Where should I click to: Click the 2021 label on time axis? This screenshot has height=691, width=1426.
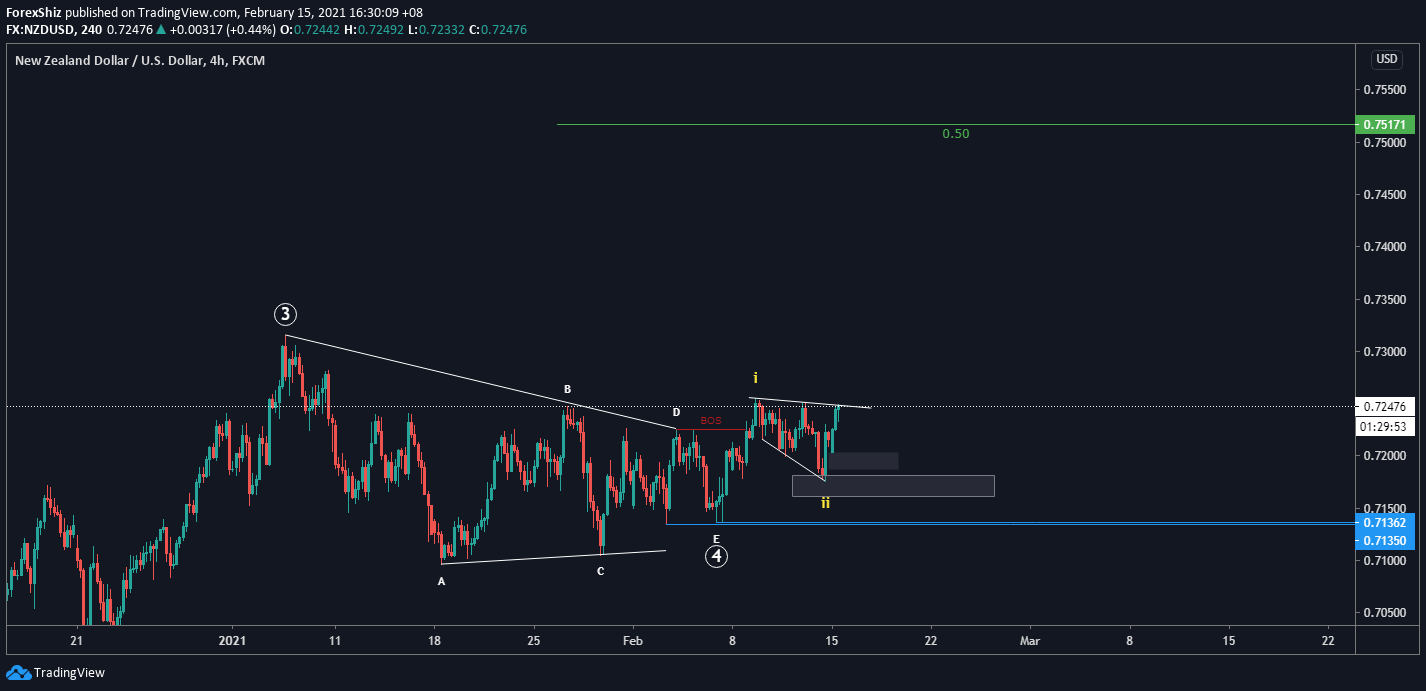(232, 640)
